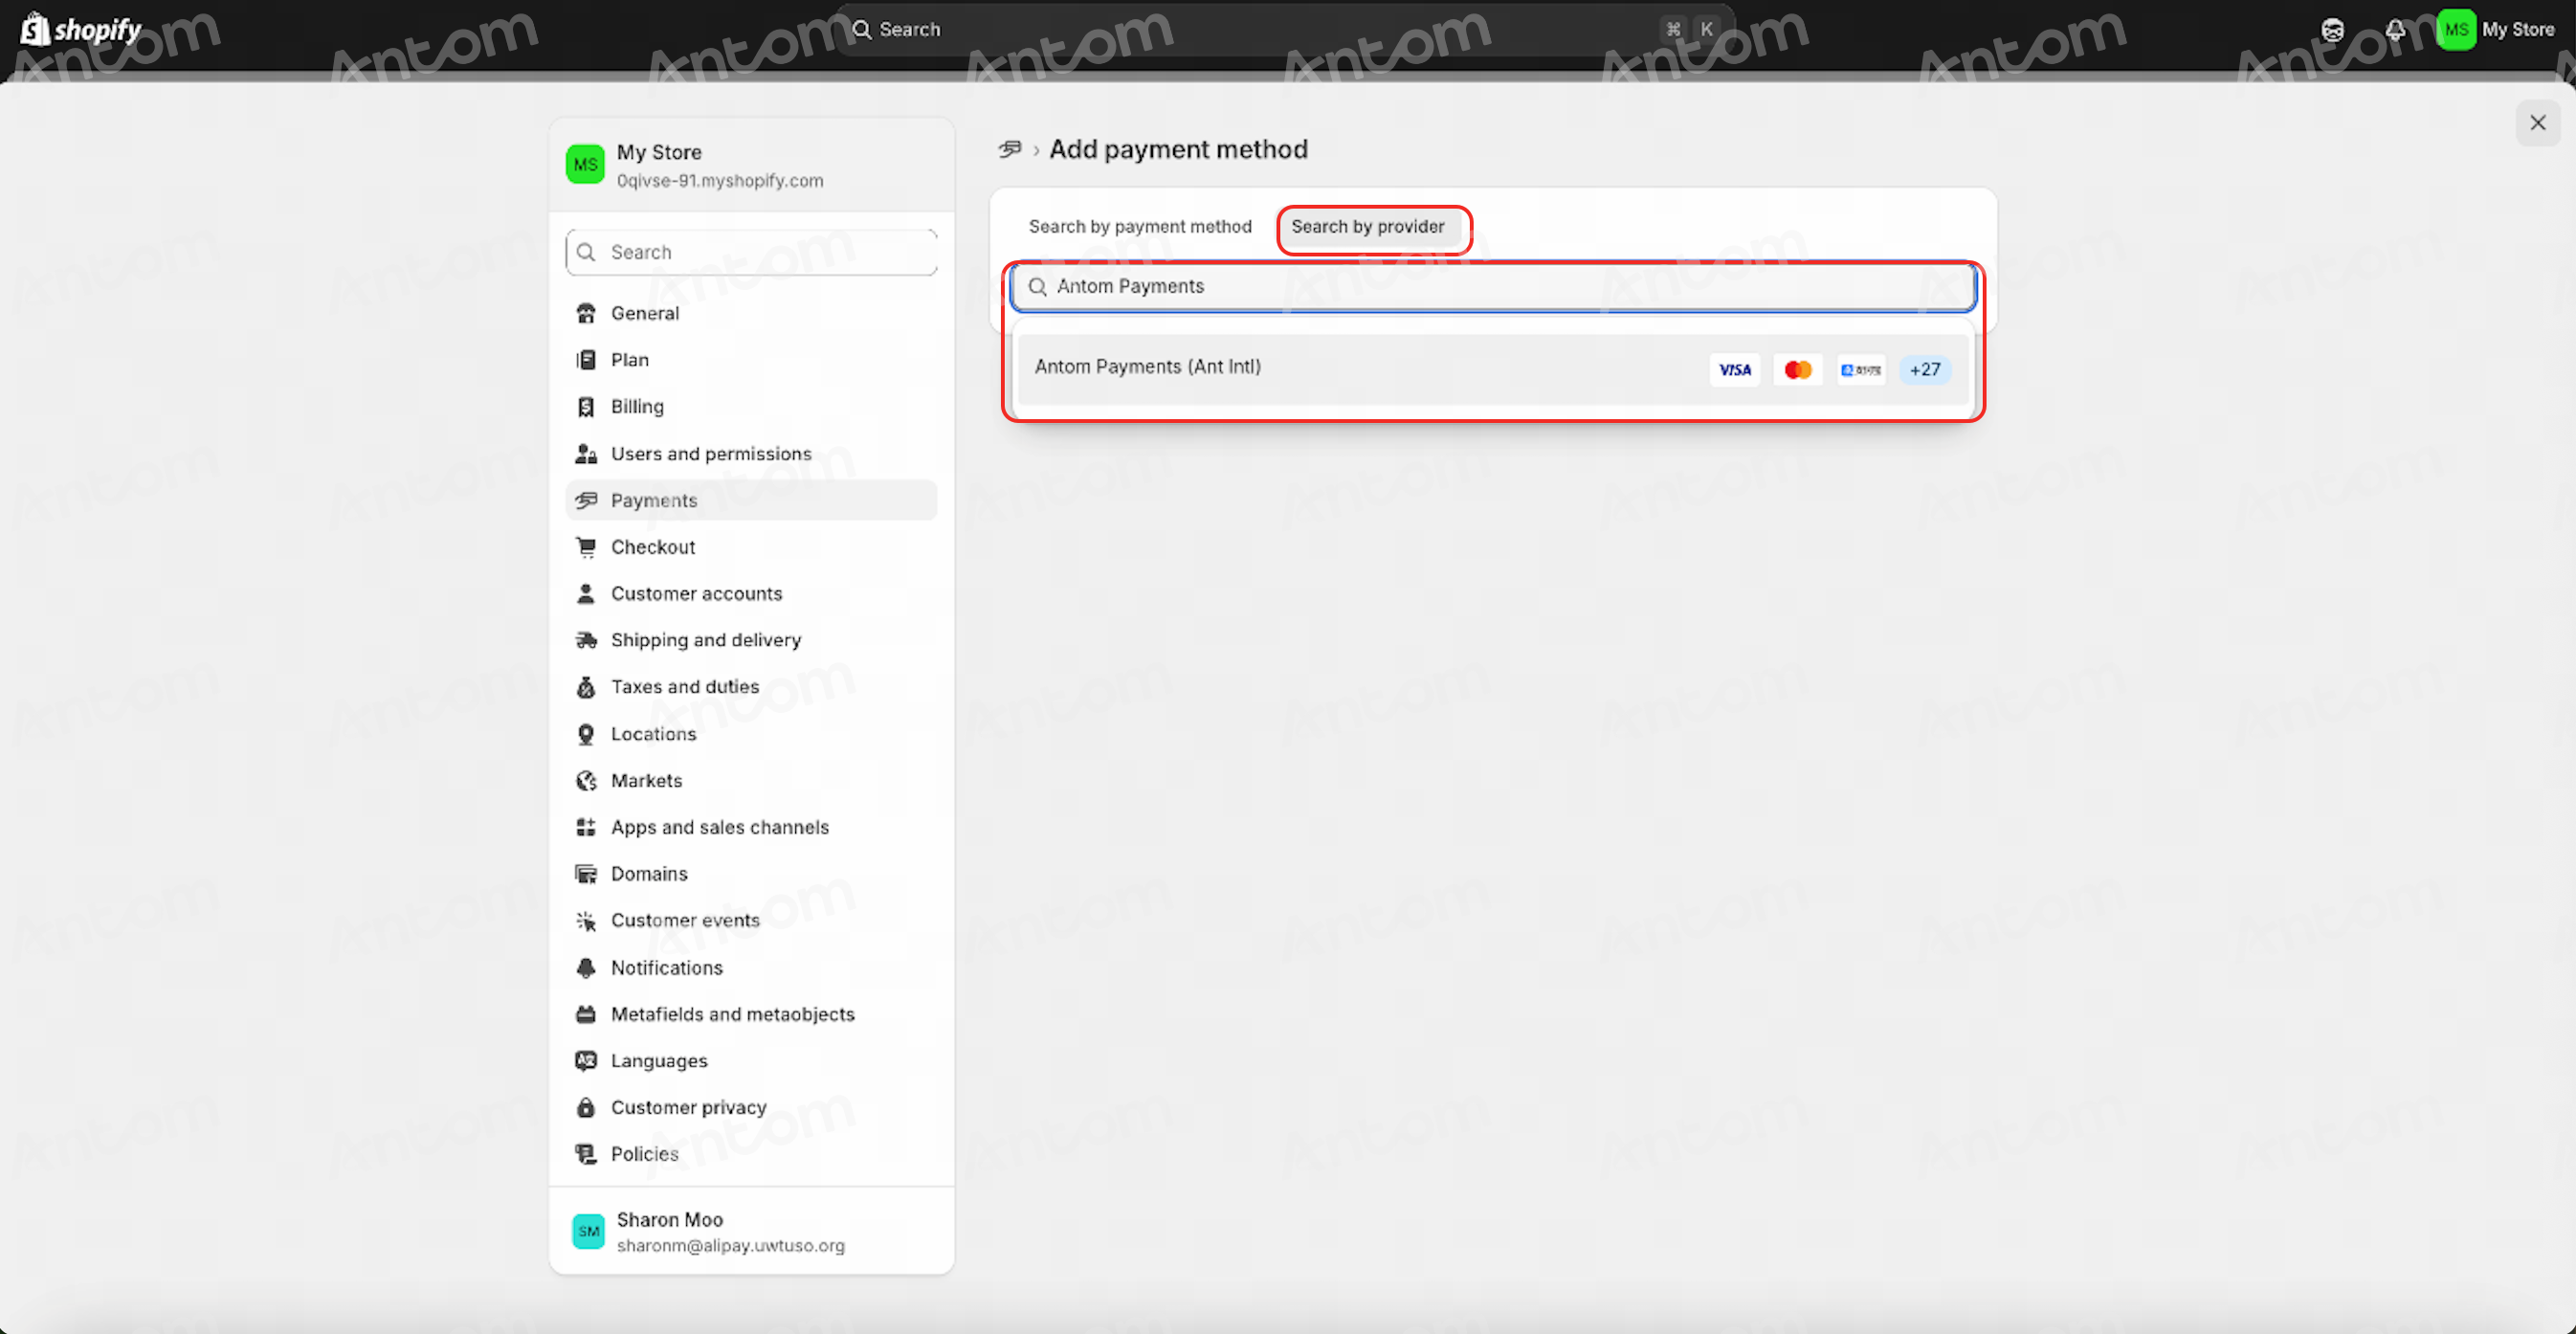Open the My Store account menu

pos(2497,29)
